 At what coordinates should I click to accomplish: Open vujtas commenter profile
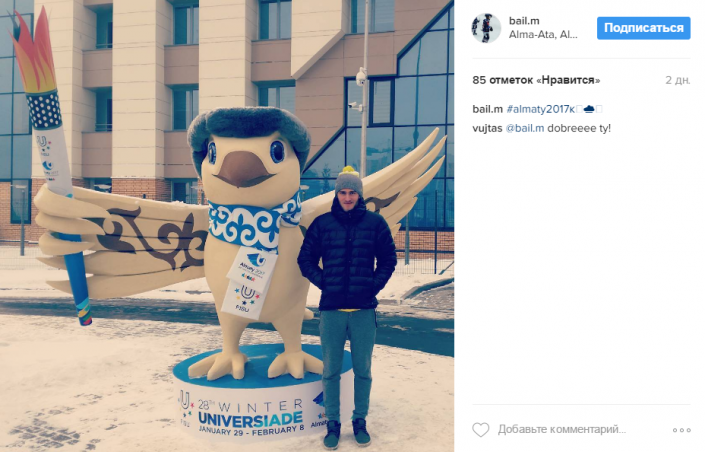tap(487, 128)
